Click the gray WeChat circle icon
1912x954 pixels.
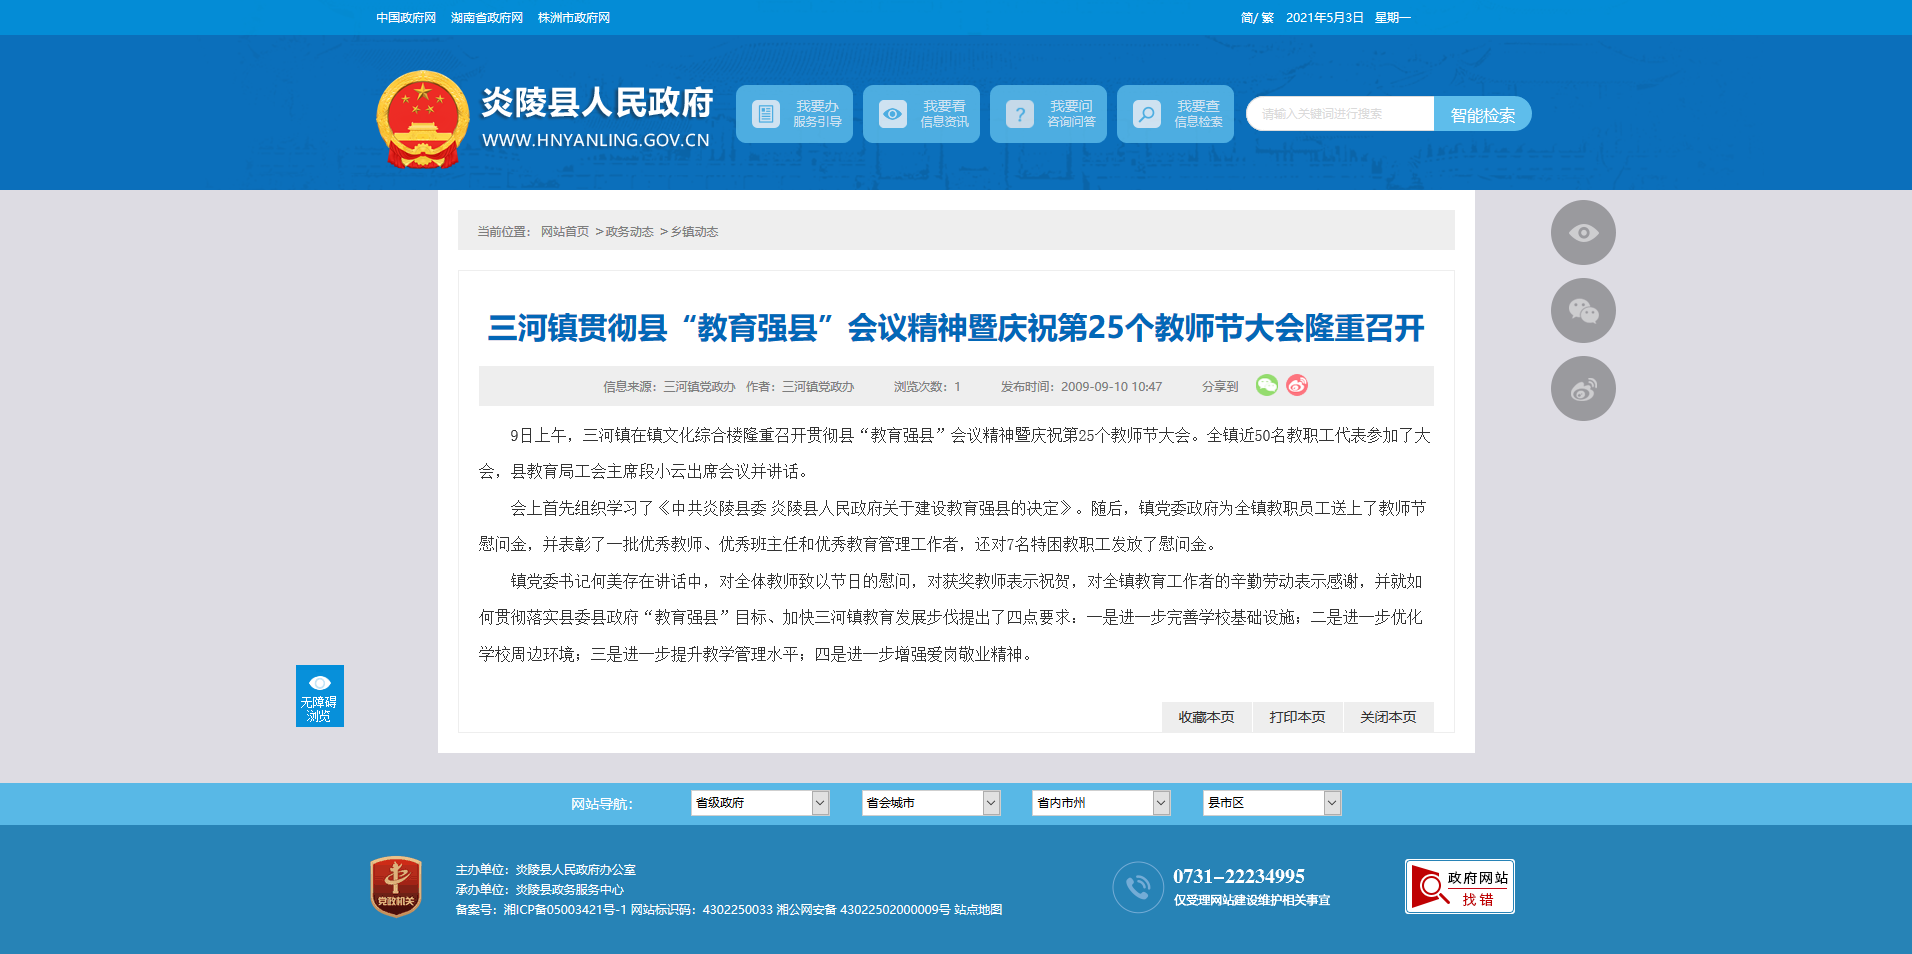(x=1582, y=311)
